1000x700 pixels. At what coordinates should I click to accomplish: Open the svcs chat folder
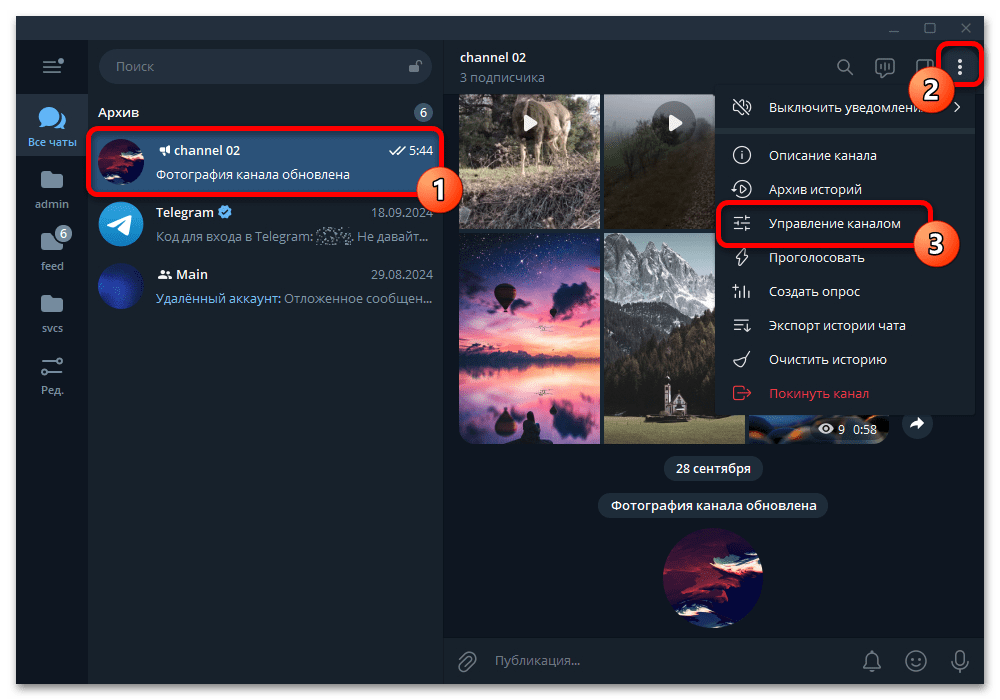(x=52, y=313)
